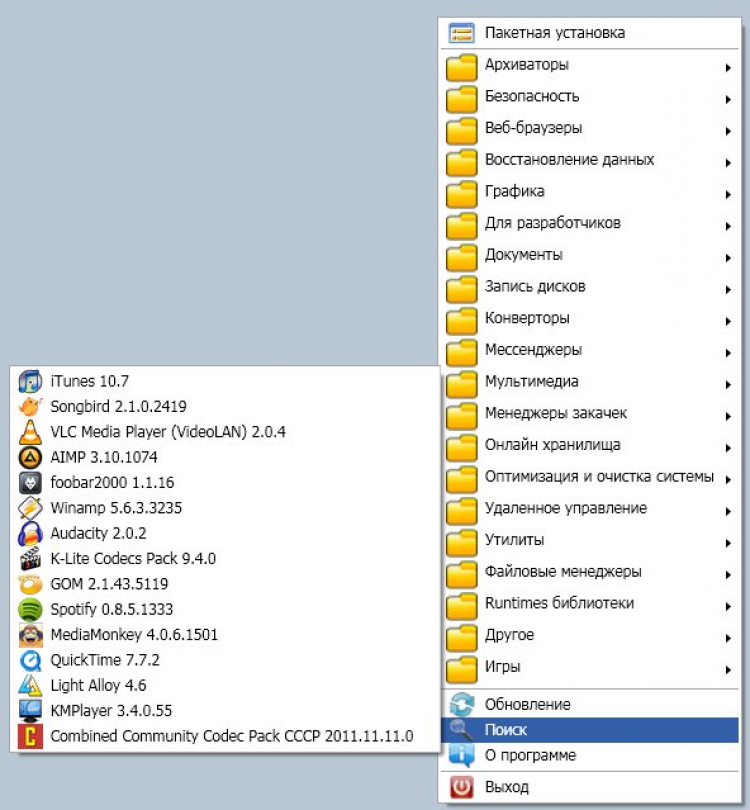Select Winamp 5.6.3.3235 label
Viewport: 750px width, 810px height.
tap(116, 508)
